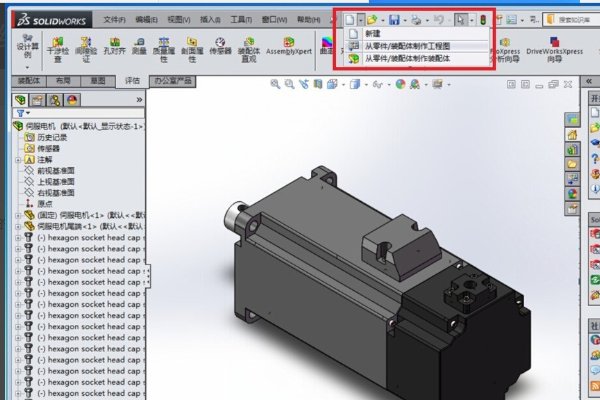This screenshot has height=400, width=600.
Task: Open the yellow folder task pane tab
Action: point(572,164)
